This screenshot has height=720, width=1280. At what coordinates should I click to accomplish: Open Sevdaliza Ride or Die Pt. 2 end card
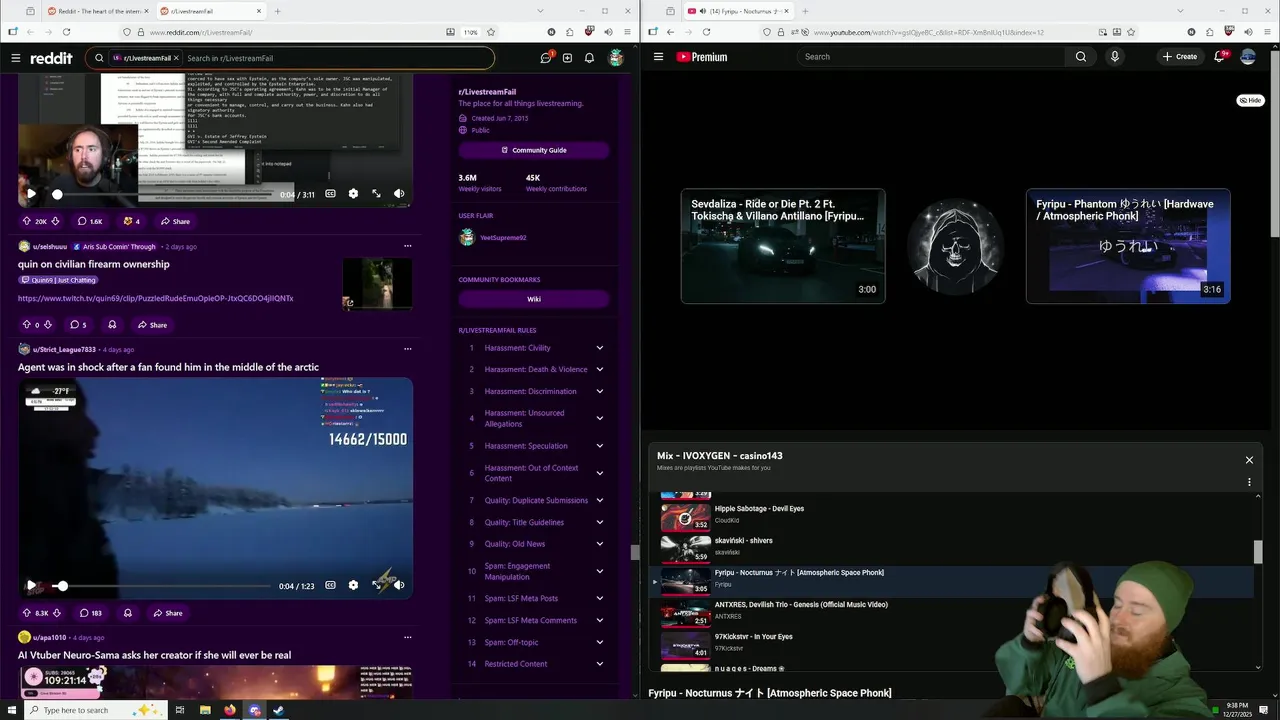click(783, 246)
